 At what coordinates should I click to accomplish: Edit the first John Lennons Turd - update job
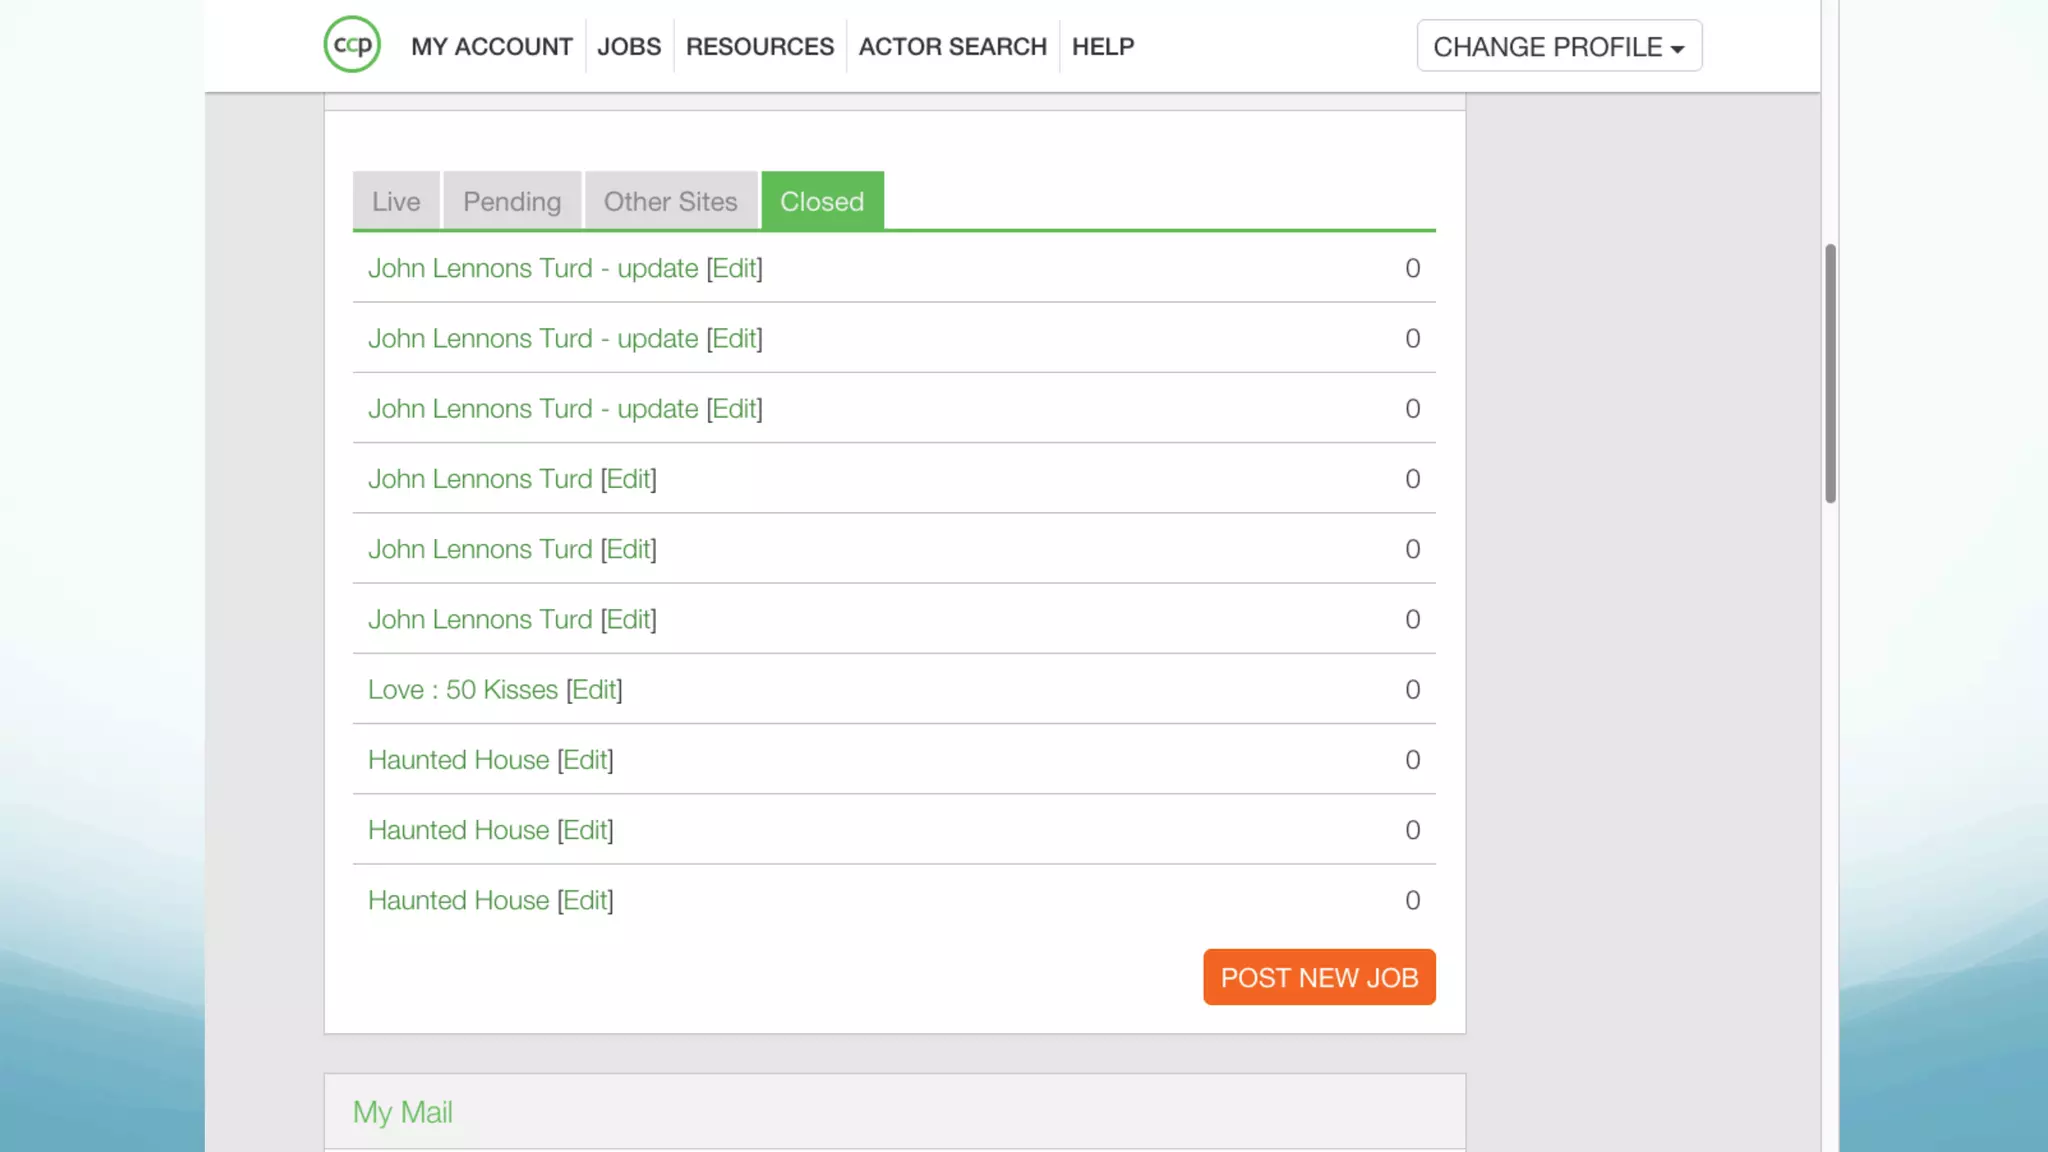[734, 268]
